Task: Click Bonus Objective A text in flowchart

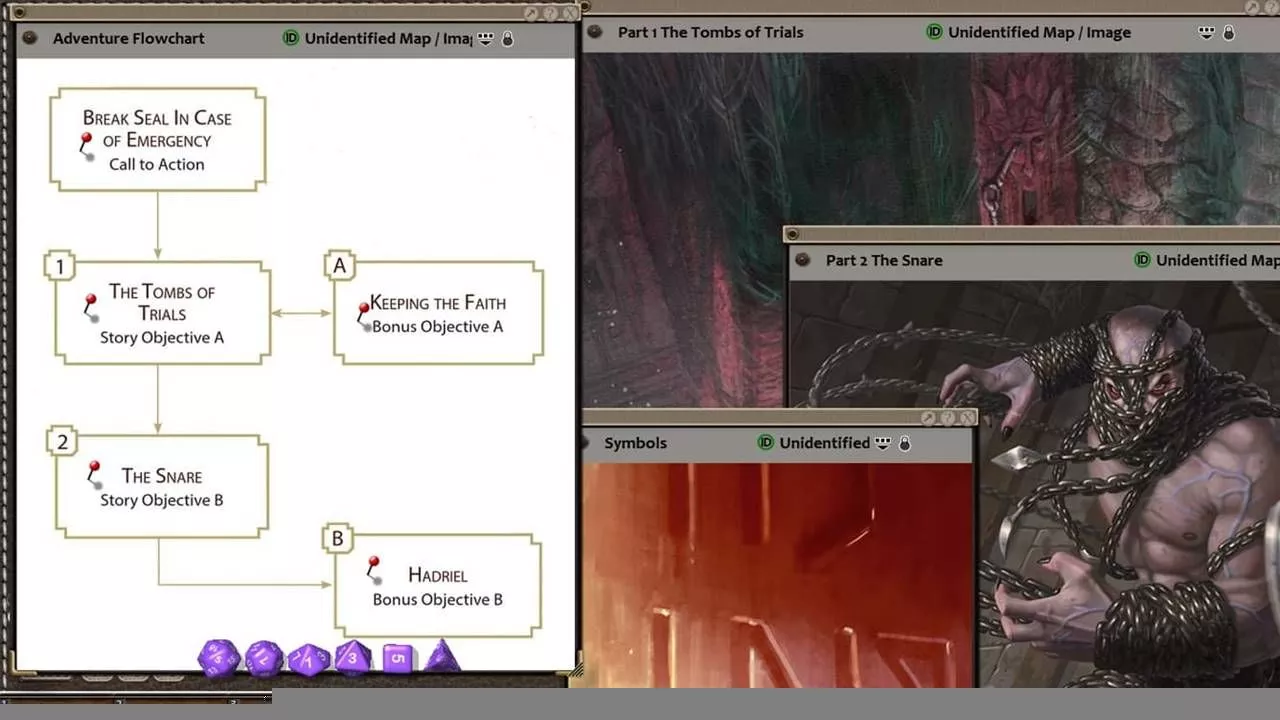Action: click(x=437, y=326)
